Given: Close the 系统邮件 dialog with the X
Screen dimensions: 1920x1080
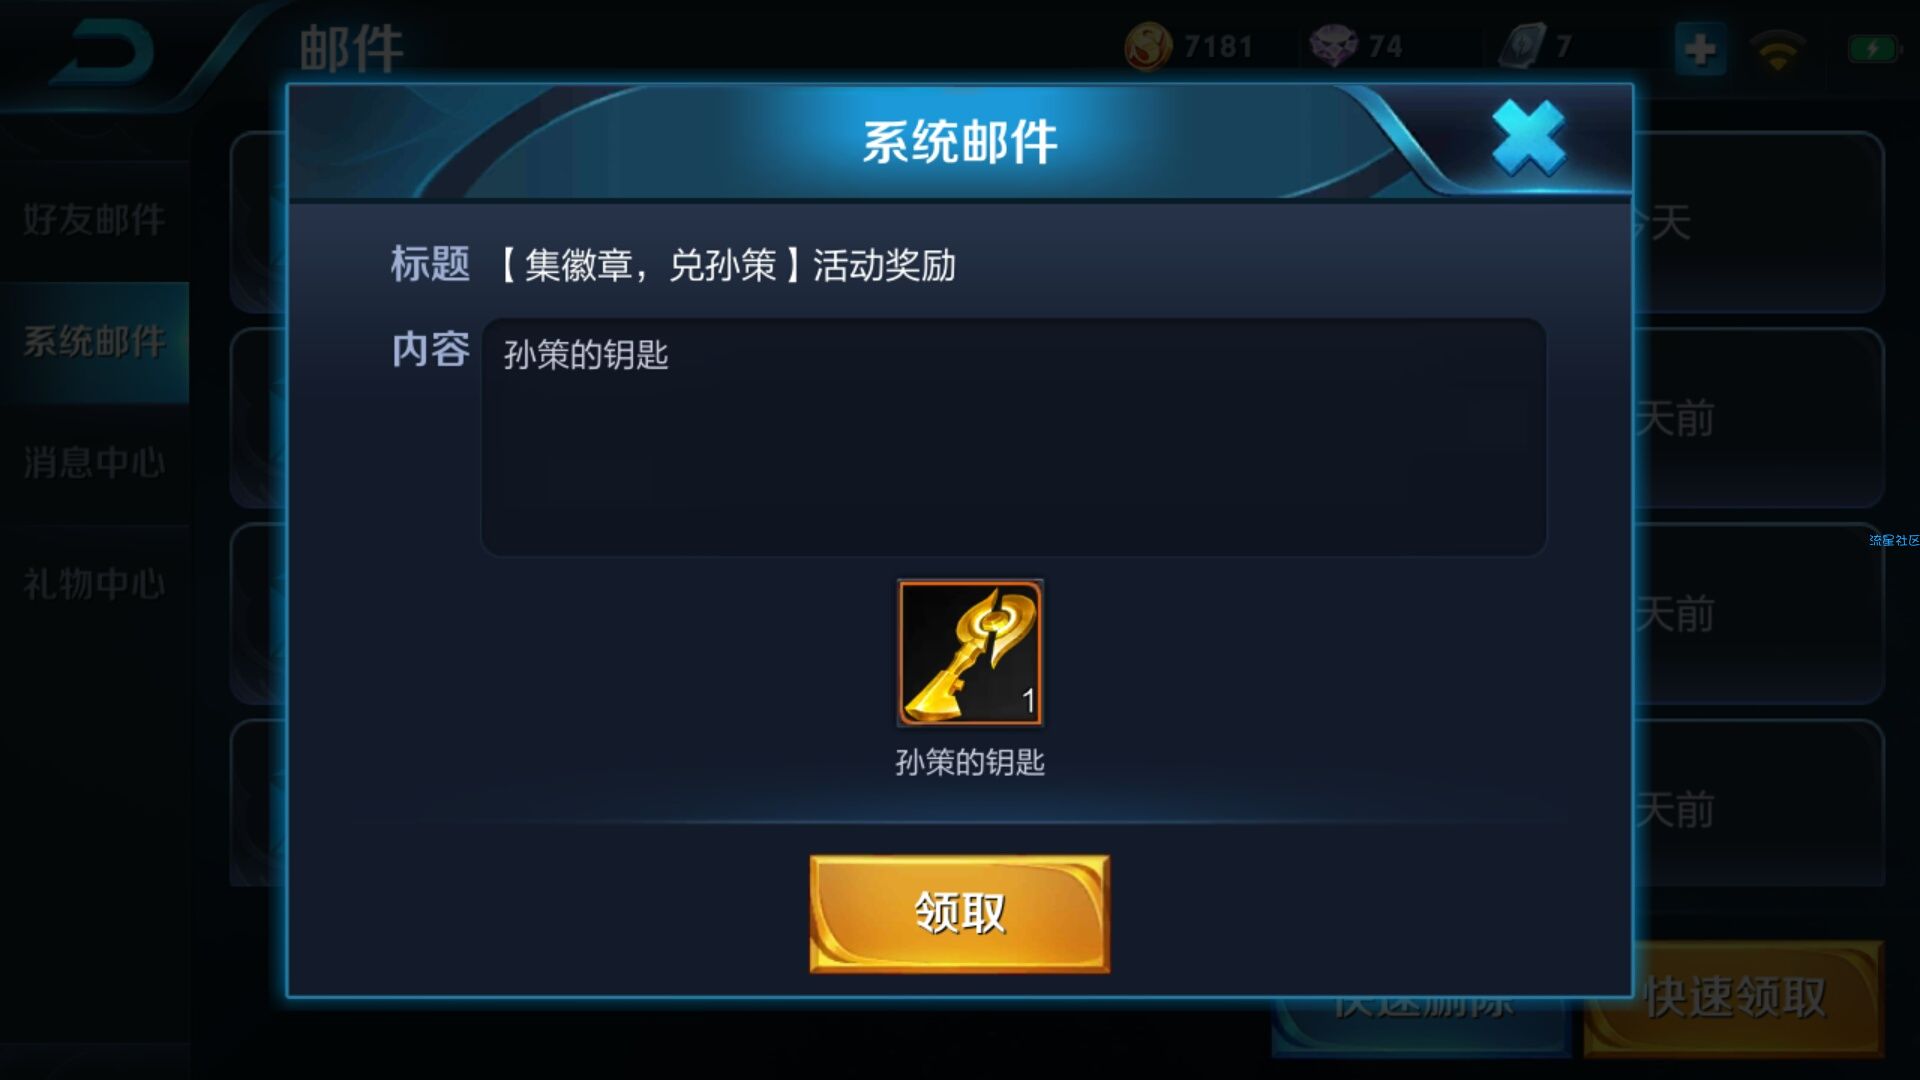Looking at the screenshot, I should 1528,138.
